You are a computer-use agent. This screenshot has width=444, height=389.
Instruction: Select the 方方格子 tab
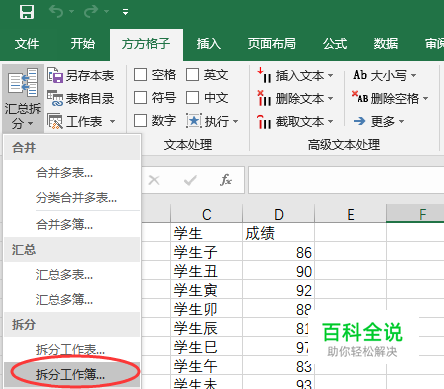point(146,44)
